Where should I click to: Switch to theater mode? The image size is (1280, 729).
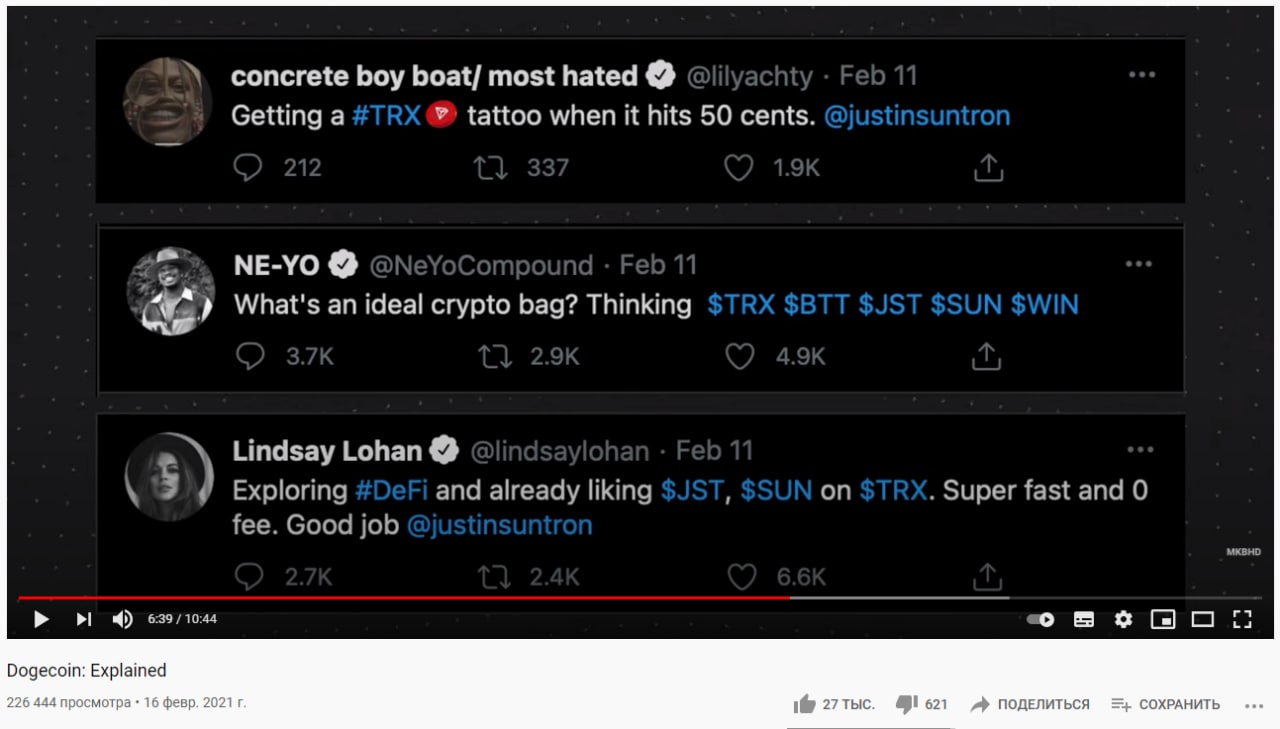(1202, 619)
